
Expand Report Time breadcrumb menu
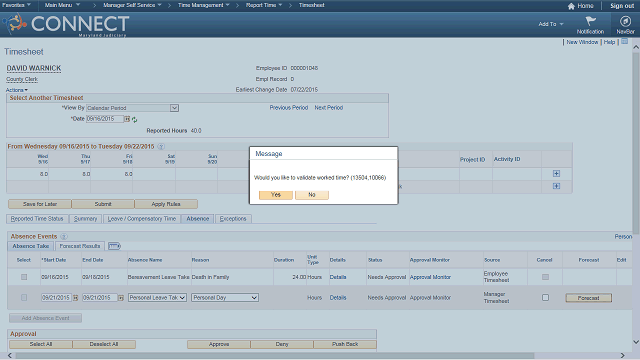[264, 5]
